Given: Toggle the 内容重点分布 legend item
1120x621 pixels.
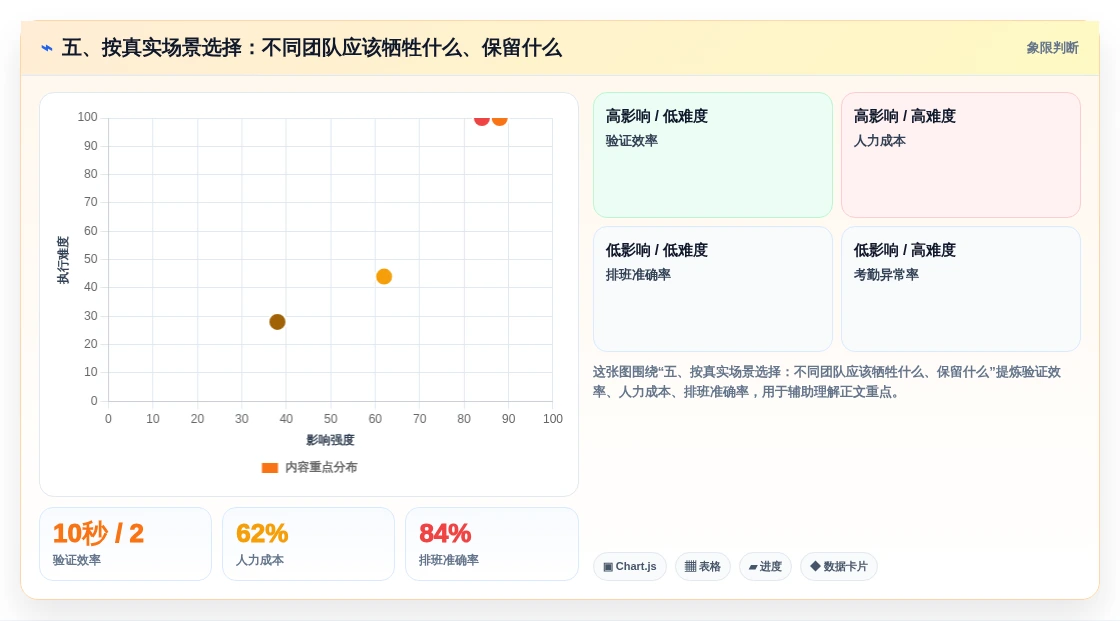Looking at the screenshot, I should click(309, 467).
